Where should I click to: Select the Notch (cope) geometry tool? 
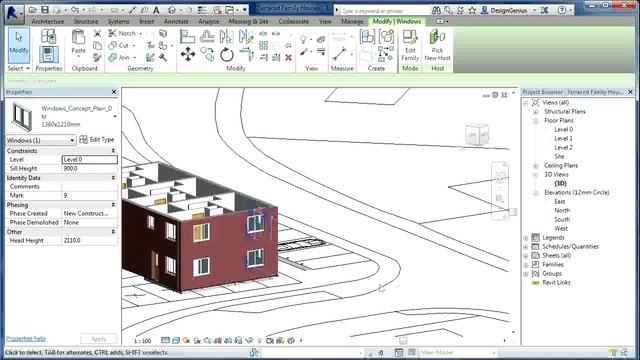(x=122, y=33)
